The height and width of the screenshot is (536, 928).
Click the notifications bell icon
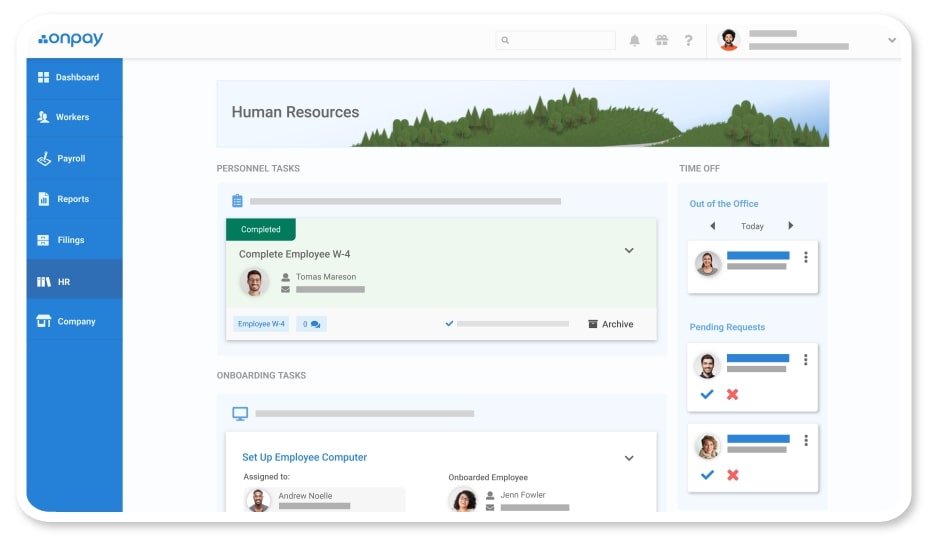coord(634,41)
